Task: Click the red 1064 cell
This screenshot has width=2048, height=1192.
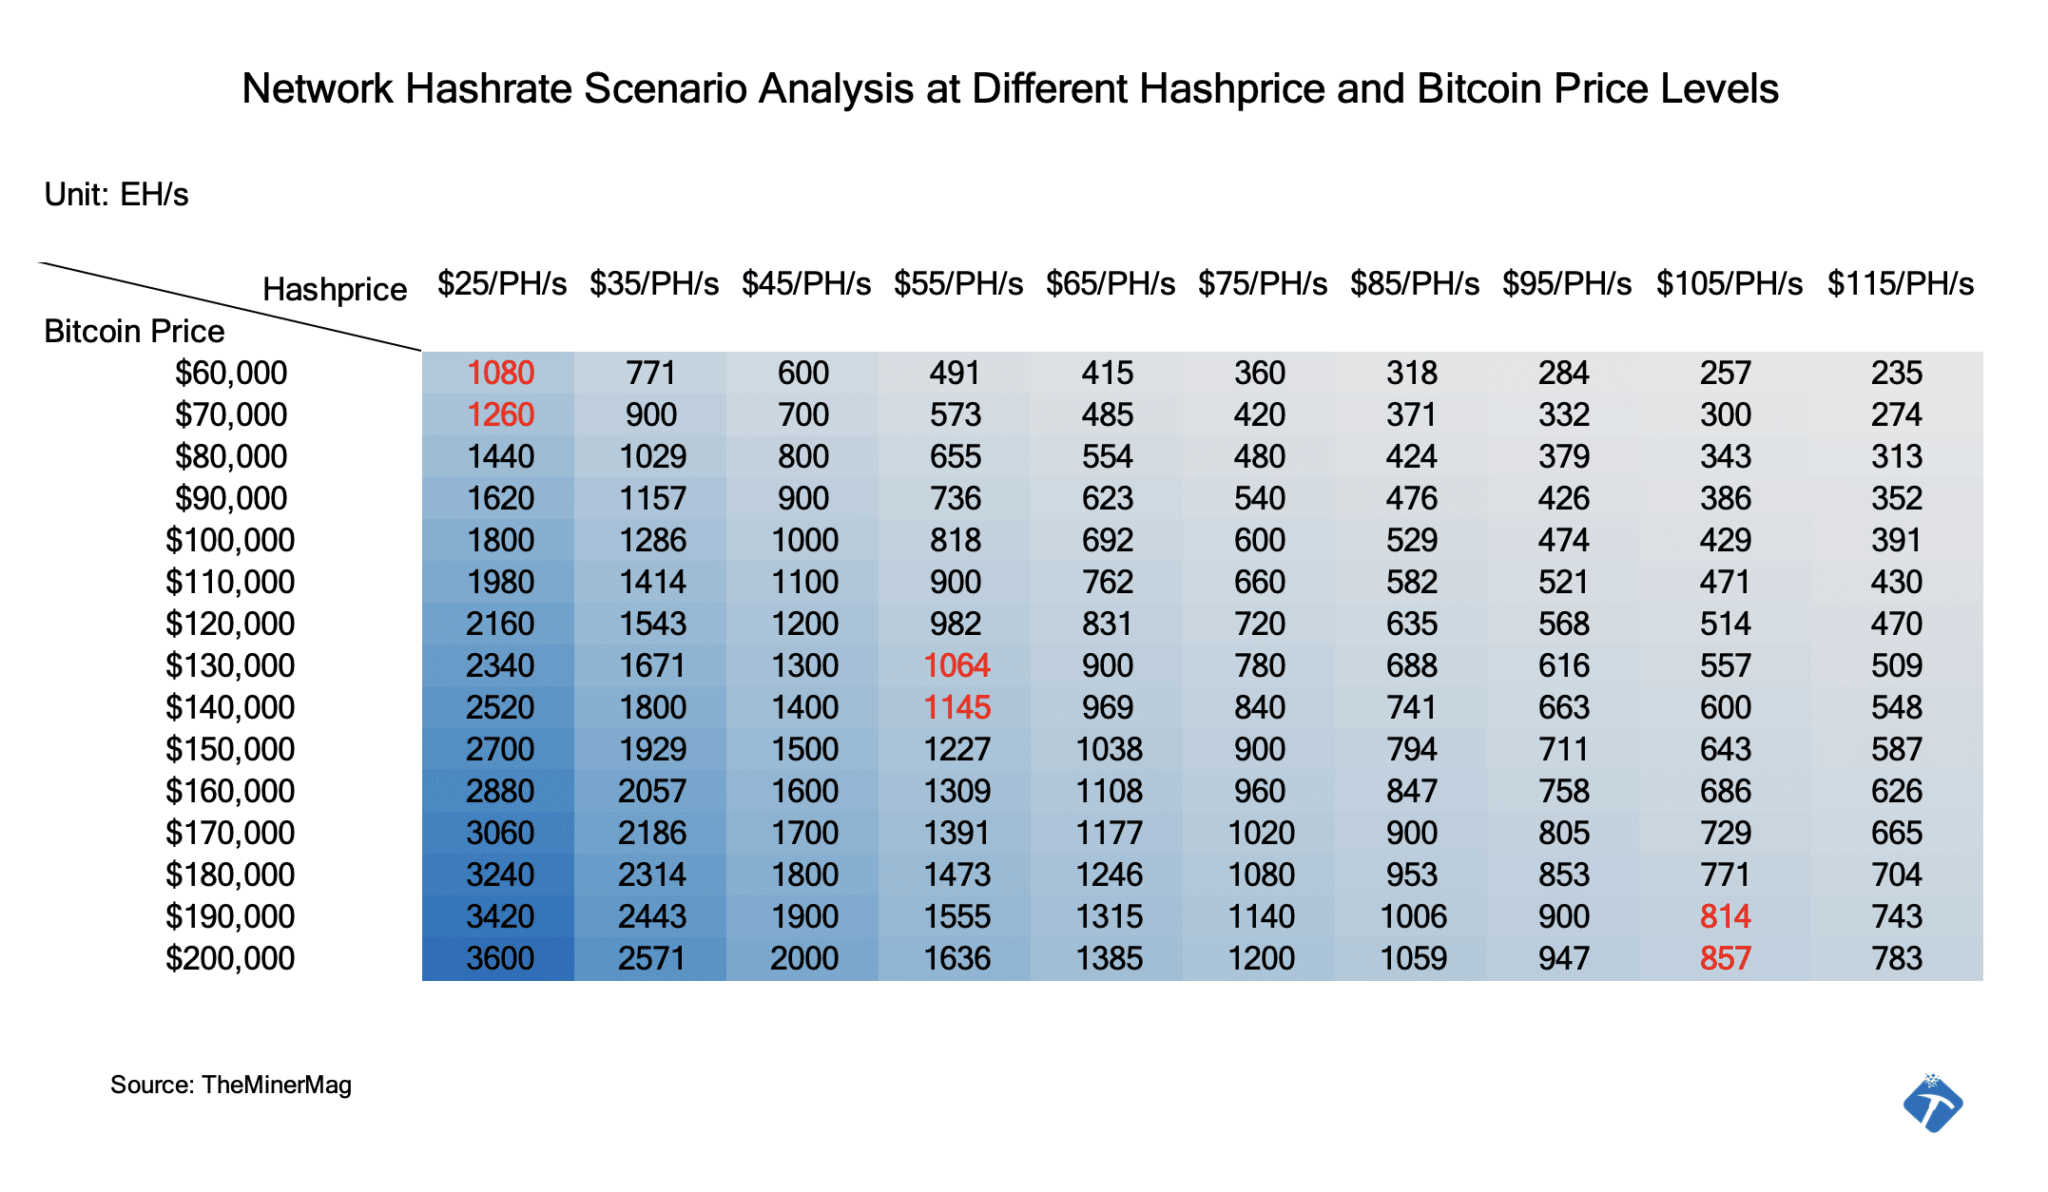Action: point(957,666)
